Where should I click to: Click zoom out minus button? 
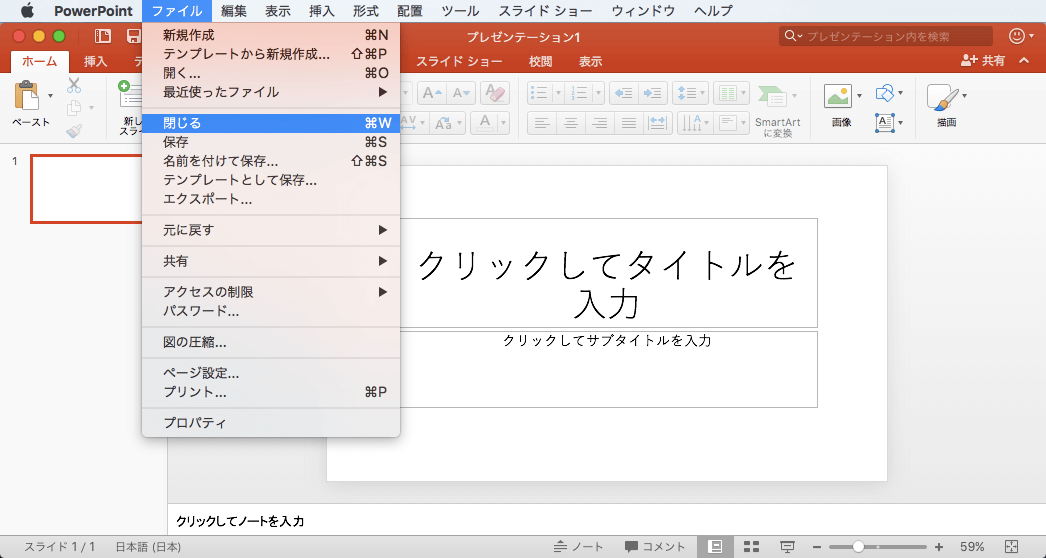click(x=816, y=547)
